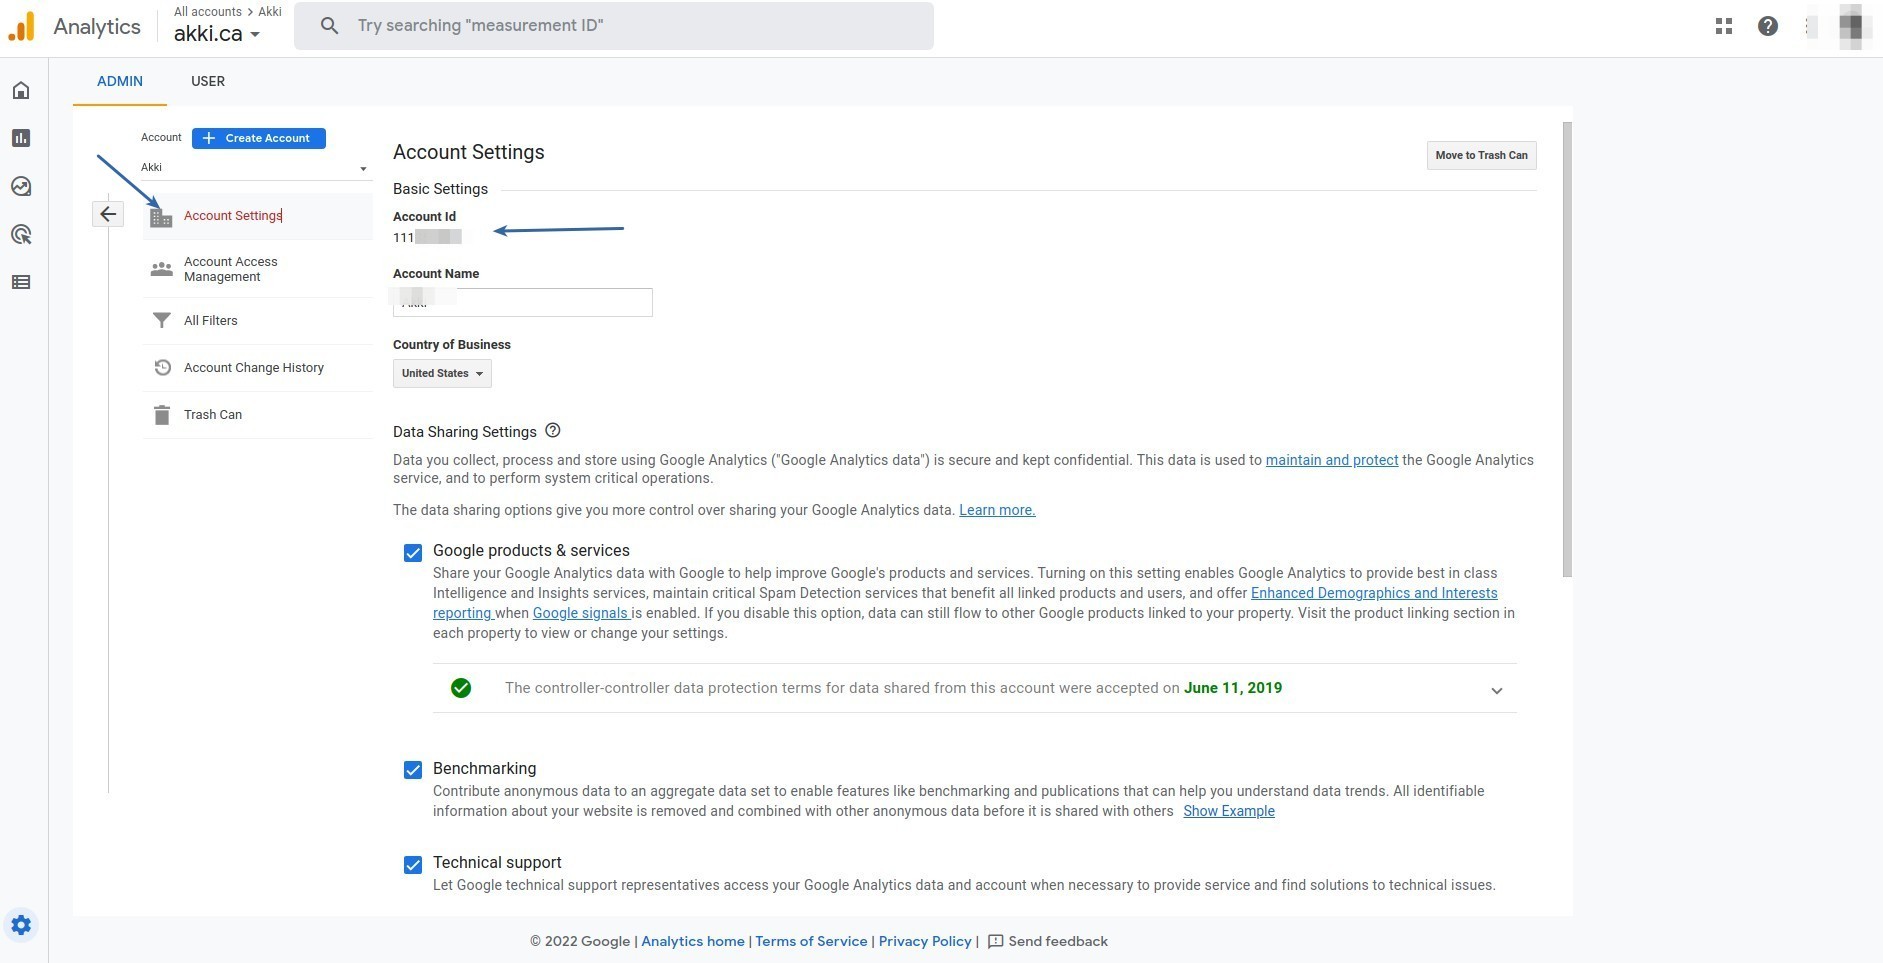Viewport: 1883px width, 963px height.
Task: Open the Configure table icon in sidebar
Action: click(x=21, y=282)
